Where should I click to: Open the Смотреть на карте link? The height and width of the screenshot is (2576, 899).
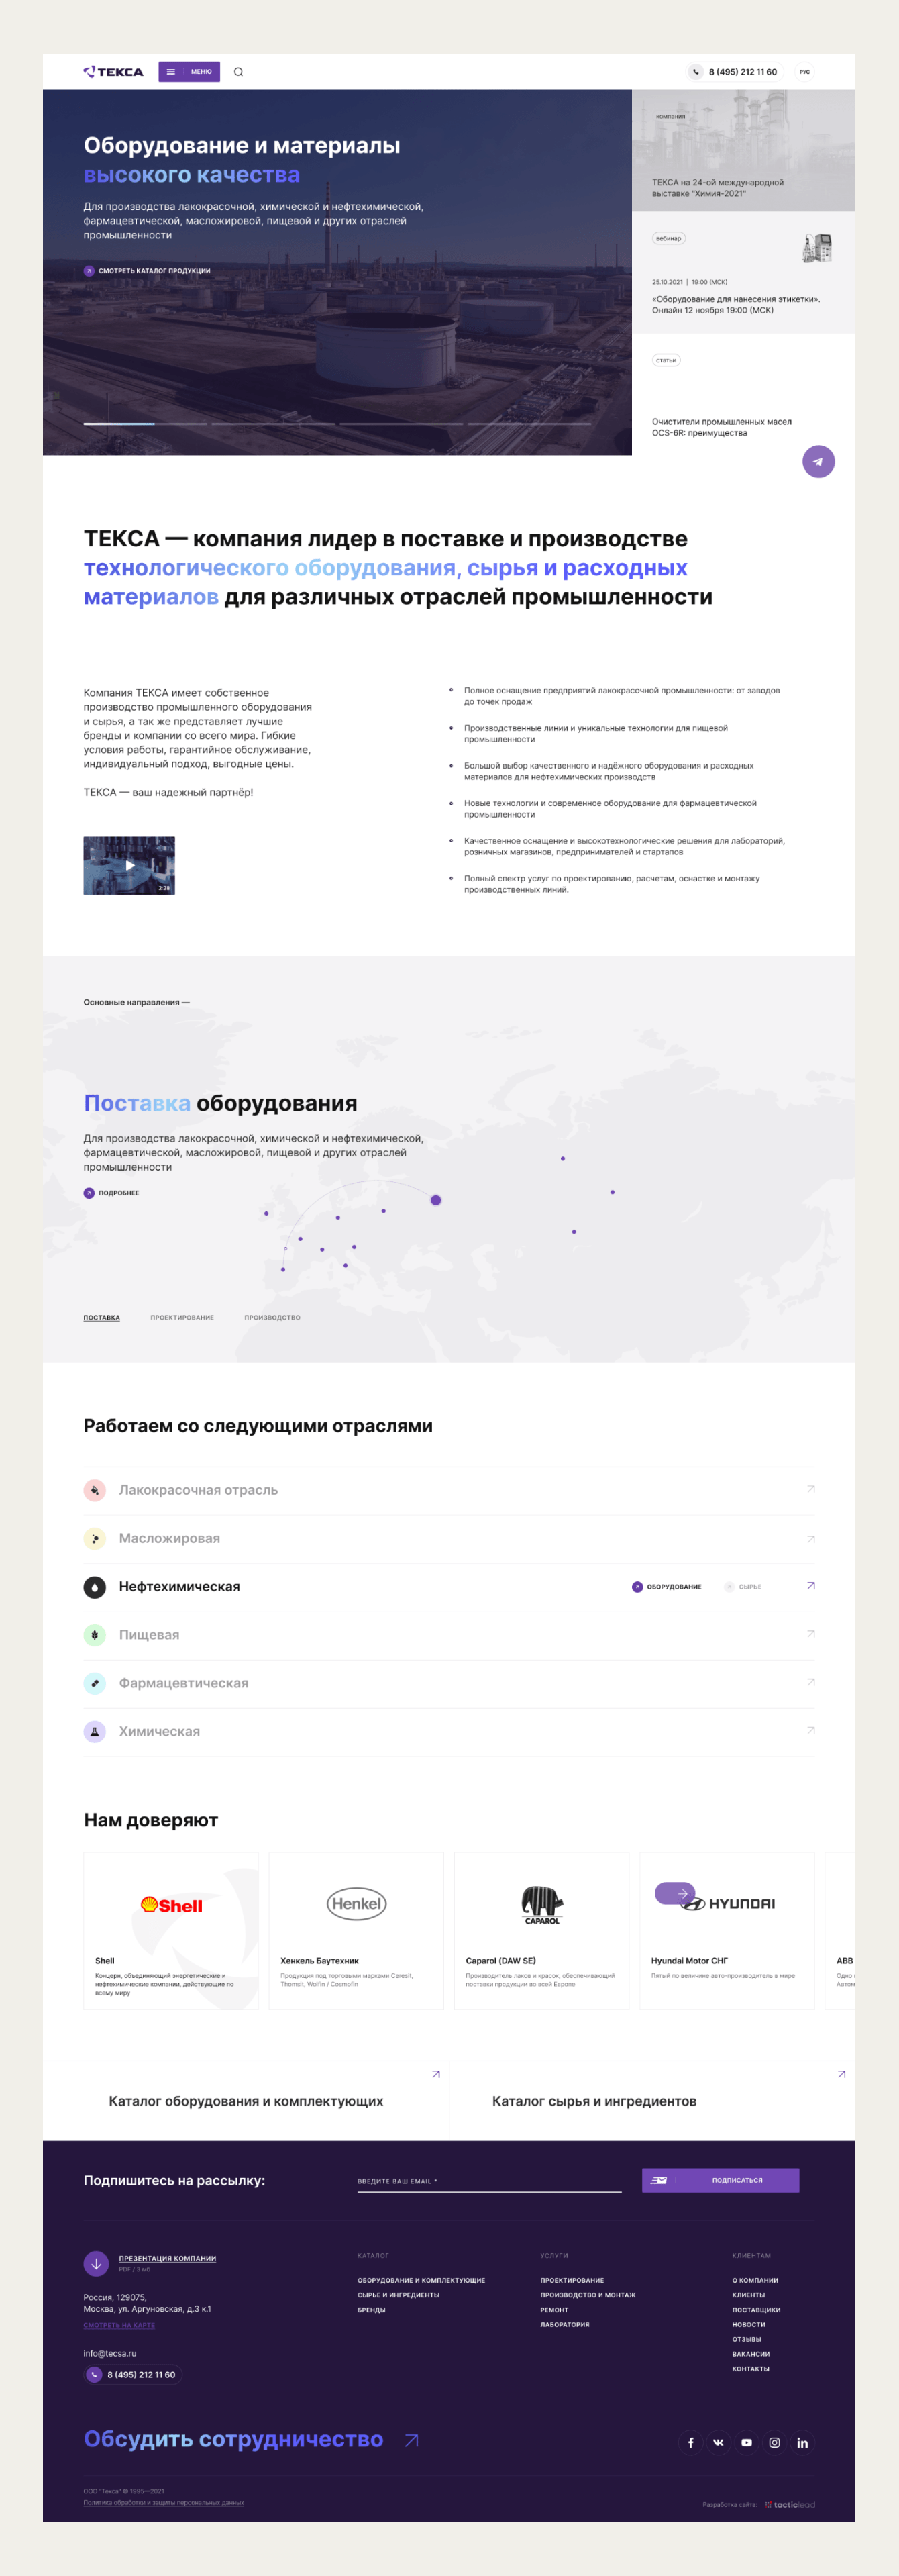click(x=119, y=2325)
